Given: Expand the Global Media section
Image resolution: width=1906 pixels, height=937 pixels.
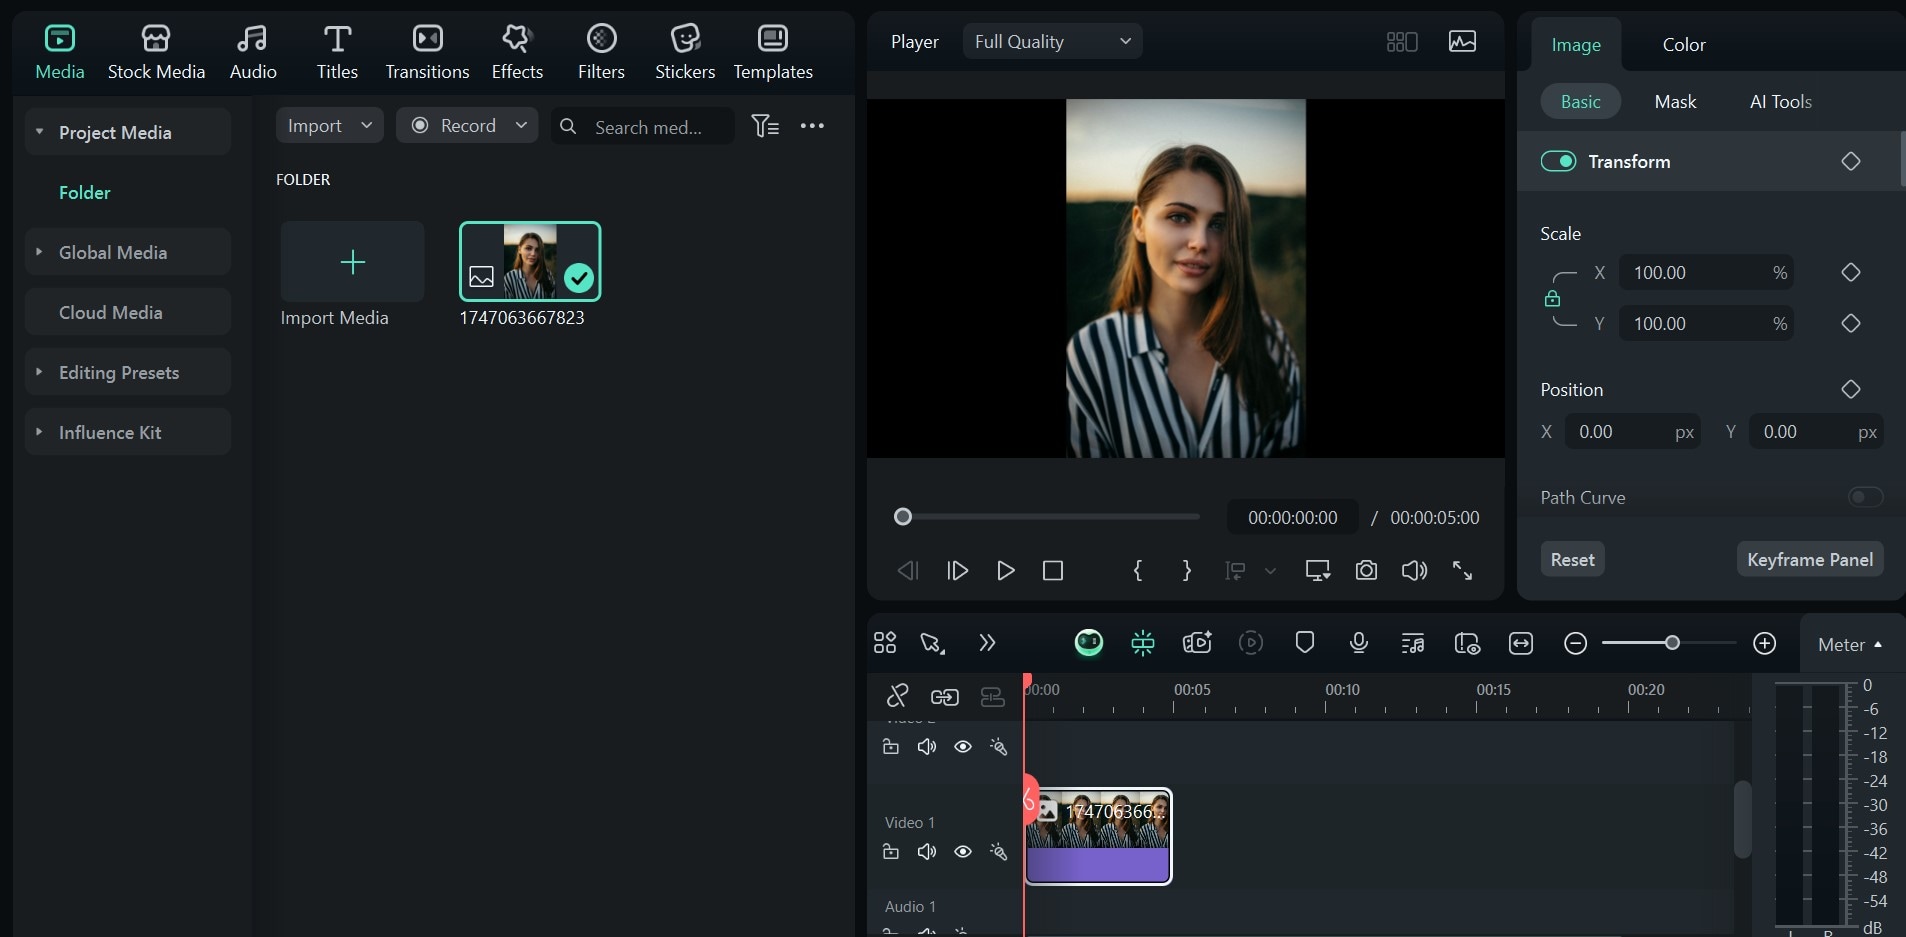Looking at the screenshot, I should (40, 251).
